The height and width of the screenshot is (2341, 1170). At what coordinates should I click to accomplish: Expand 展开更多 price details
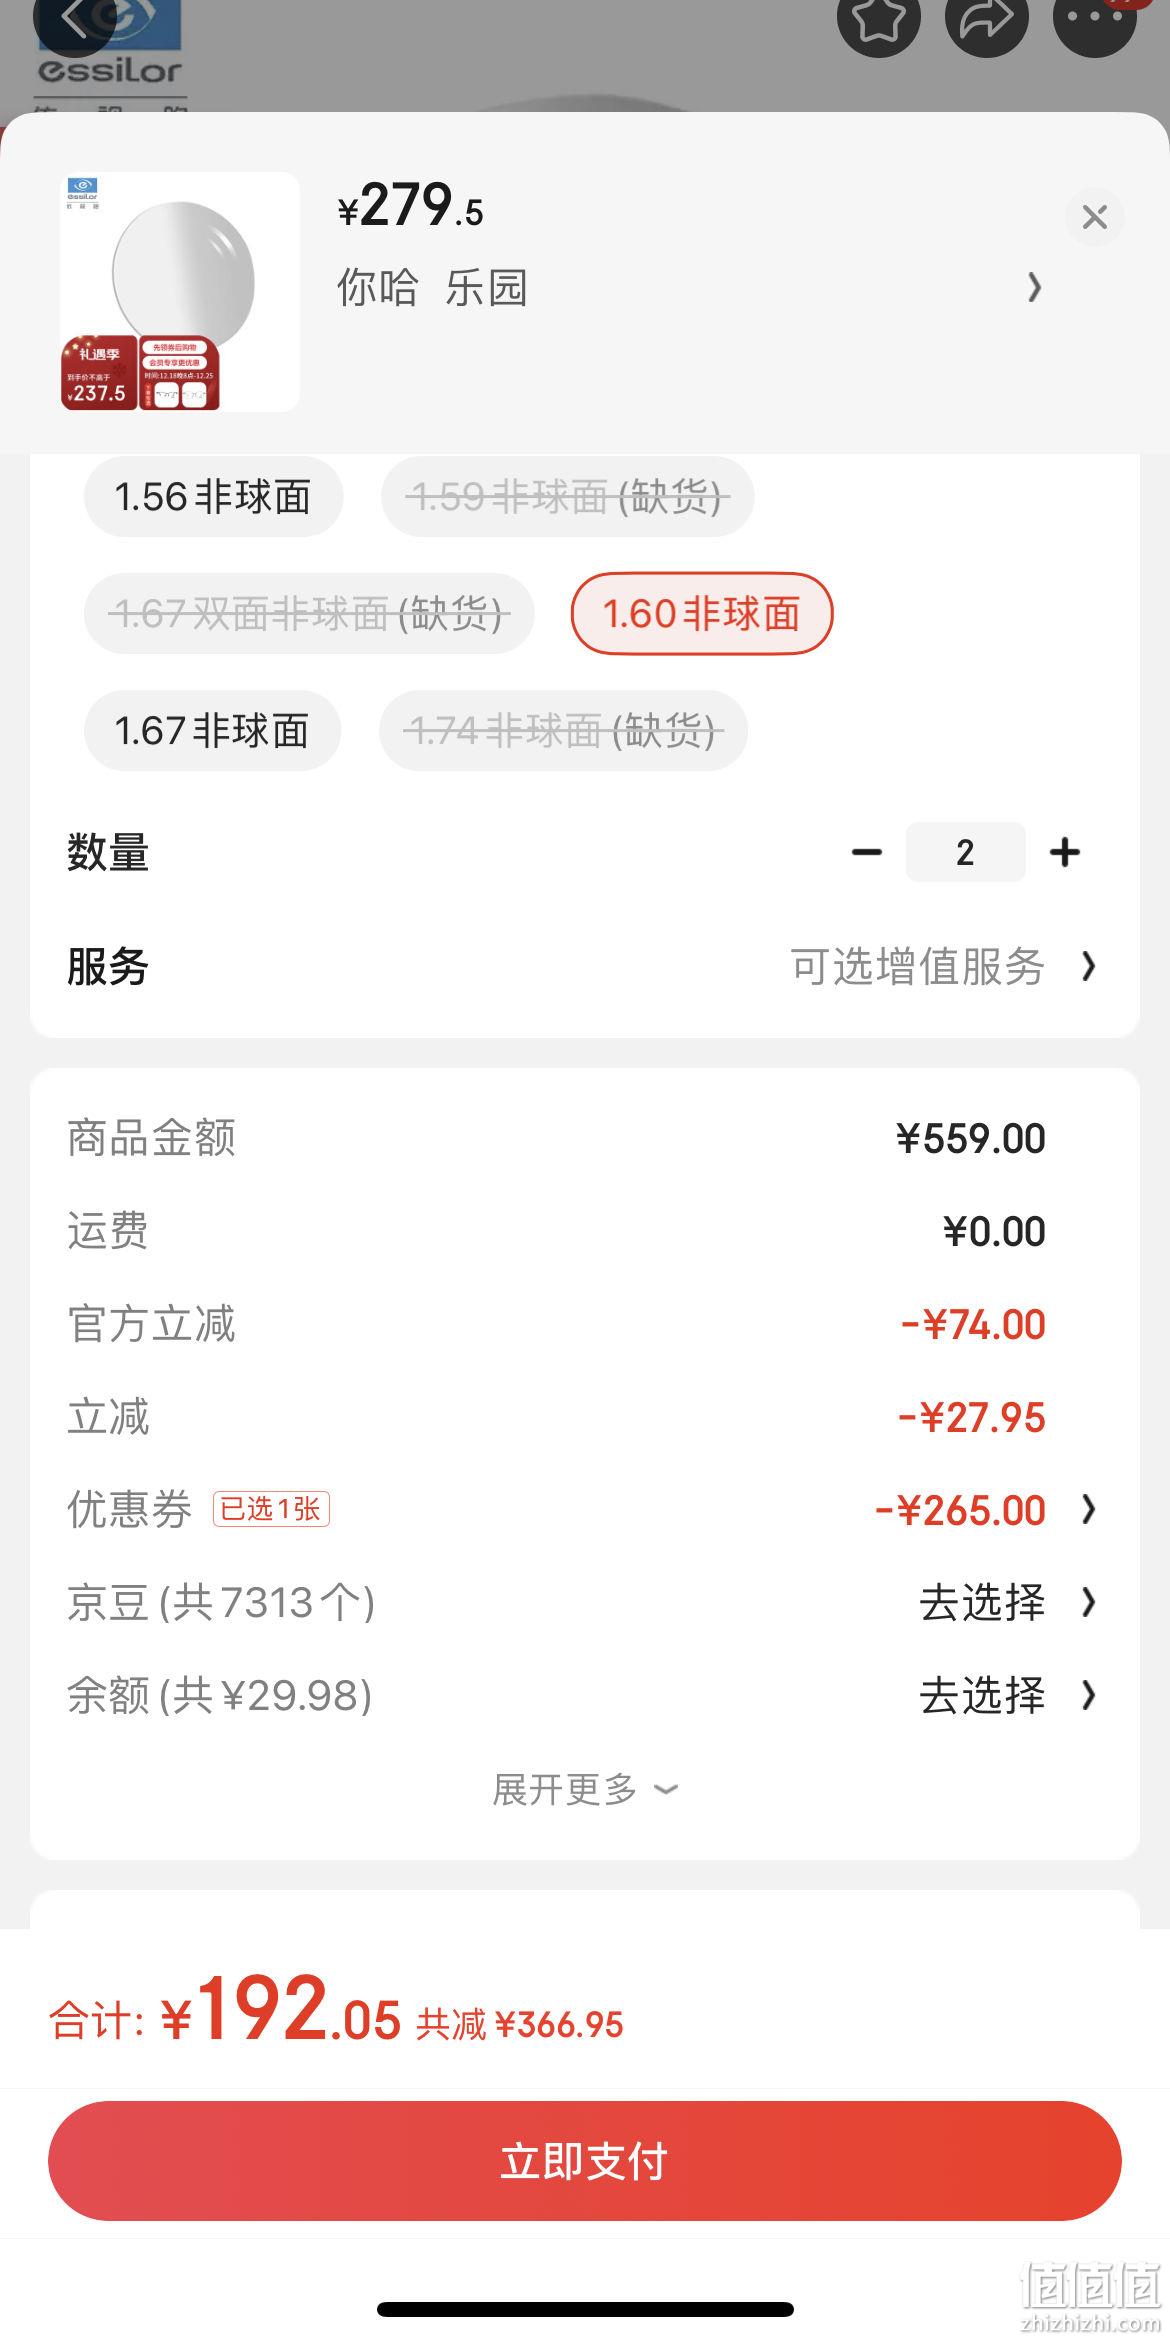(585, 1790)
